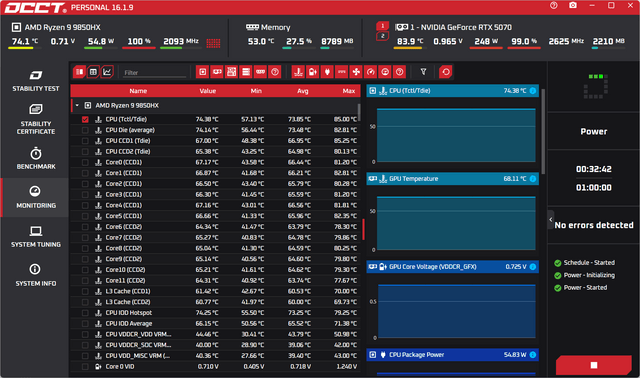Toggle the power plug sensor filter
The height and width of the screenshot is (378, 640).
[327, 72]
